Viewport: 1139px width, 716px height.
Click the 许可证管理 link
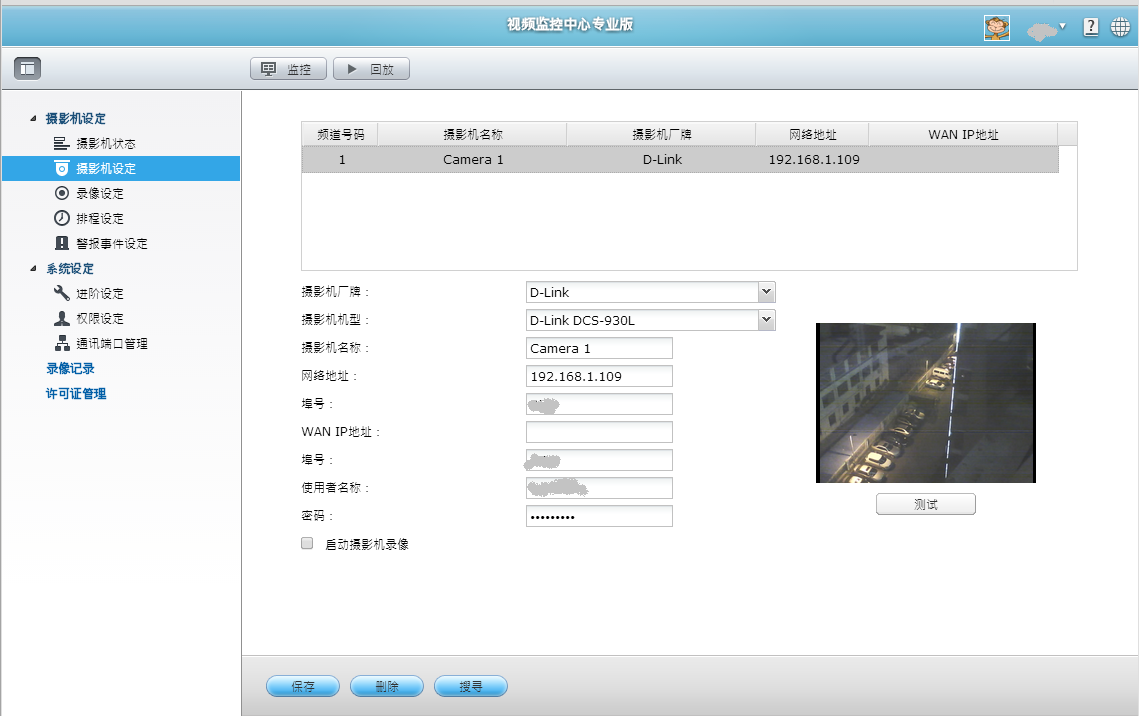76,394
